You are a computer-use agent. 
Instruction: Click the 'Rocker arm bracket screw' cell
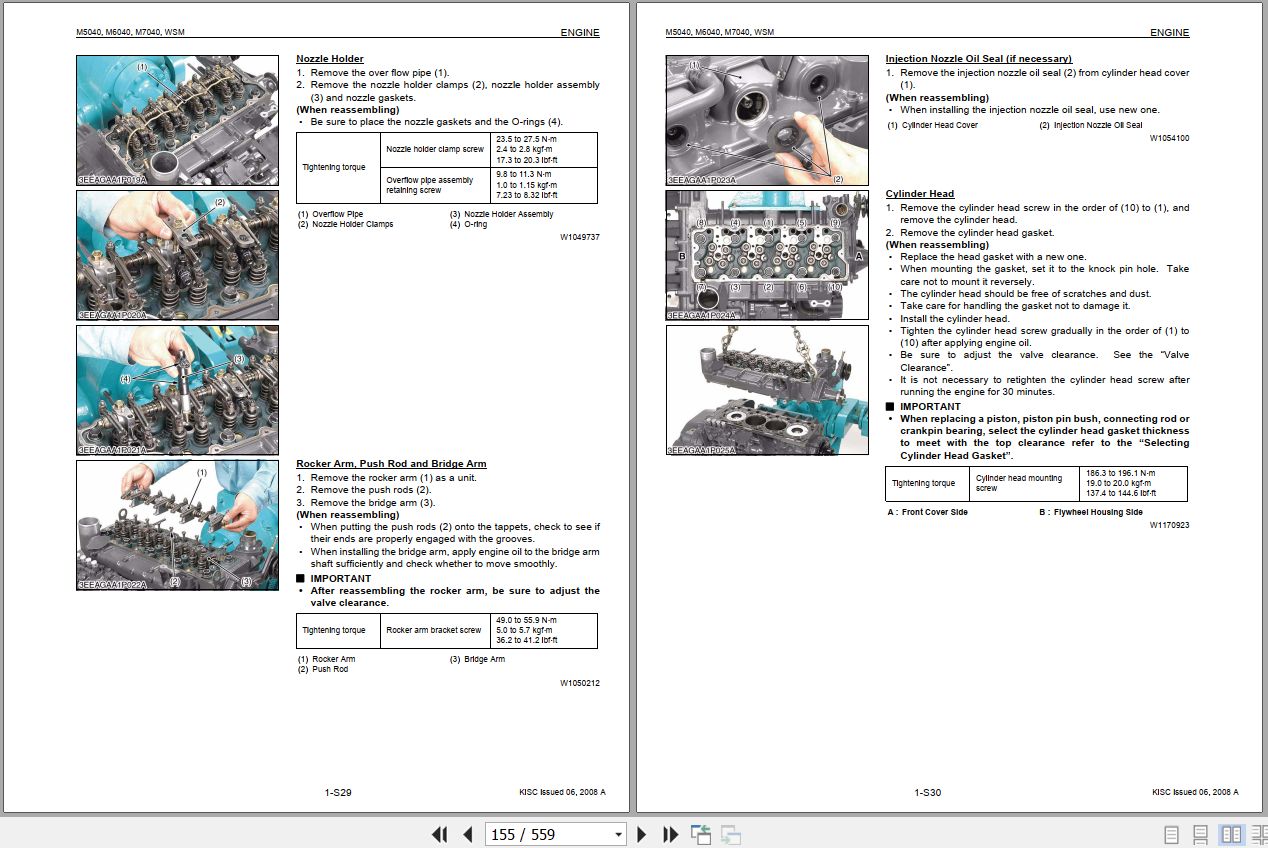[x=434, y=631]
